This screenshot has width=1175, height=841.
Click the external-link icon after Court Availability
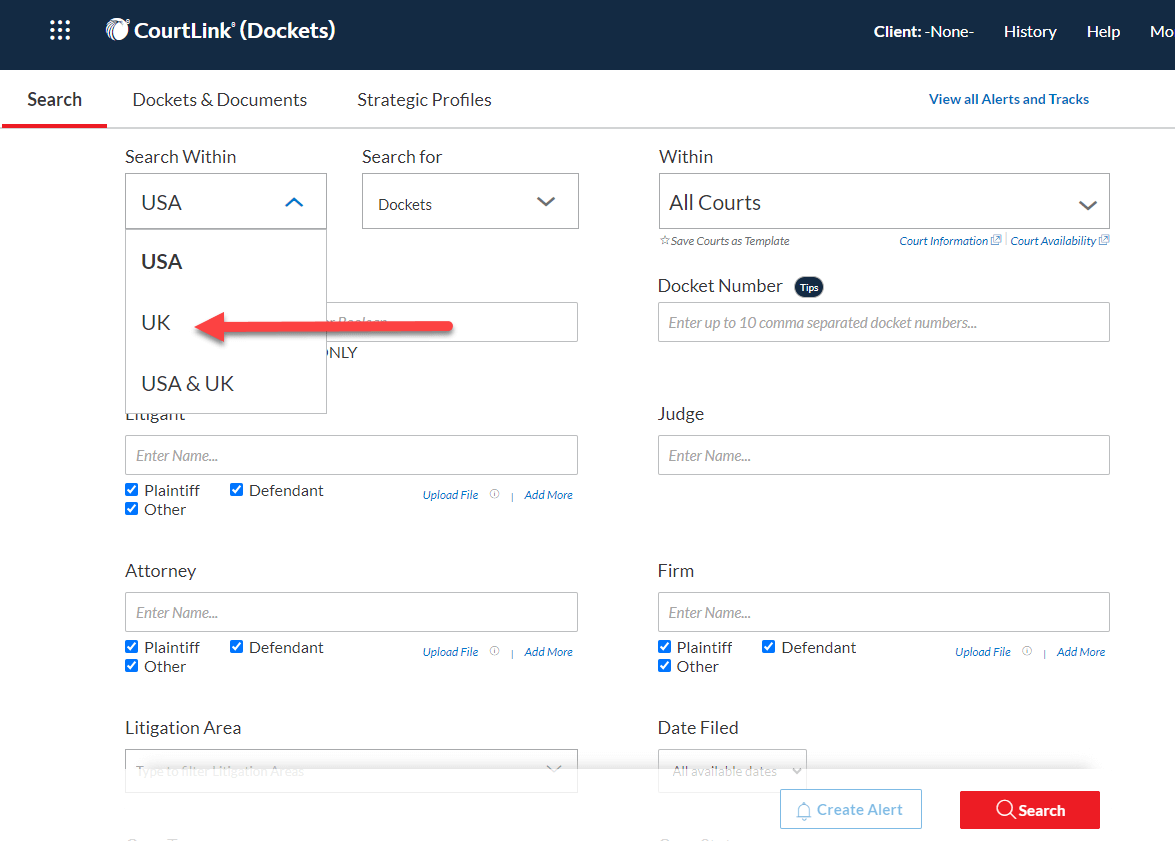point(1104,241)
